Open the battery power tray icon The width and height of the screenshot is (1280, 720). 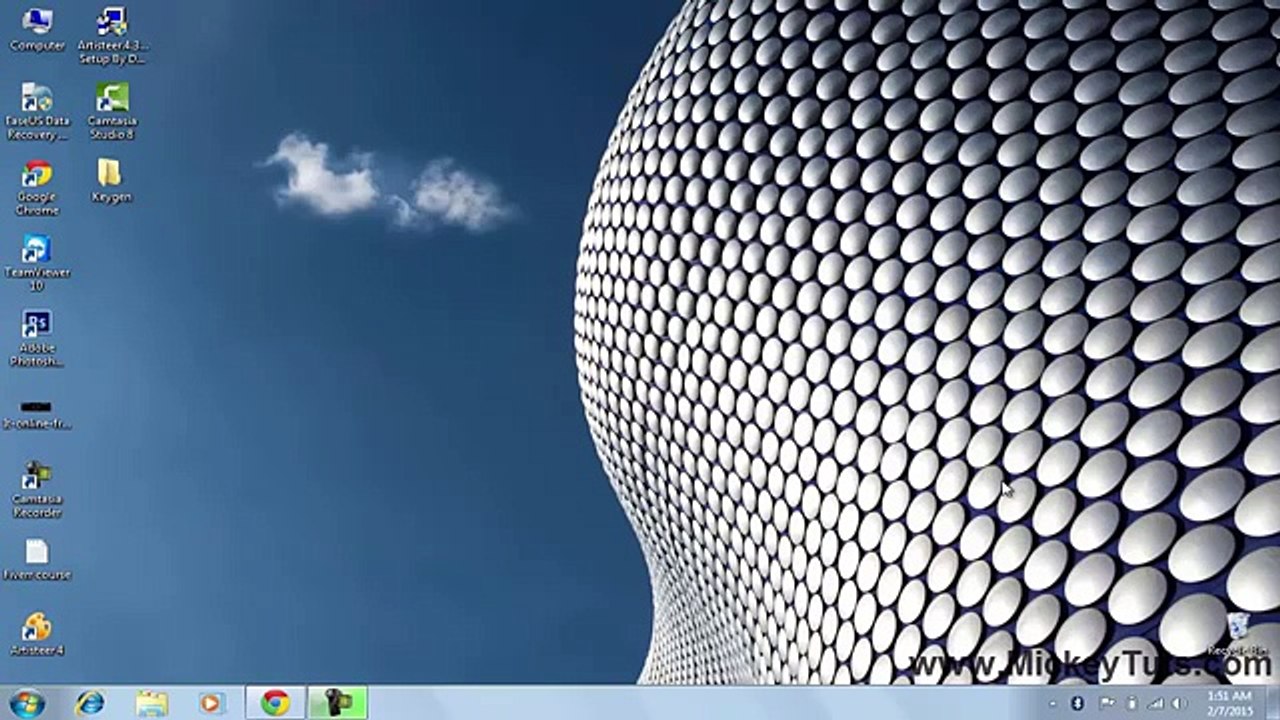[1132, 704]
